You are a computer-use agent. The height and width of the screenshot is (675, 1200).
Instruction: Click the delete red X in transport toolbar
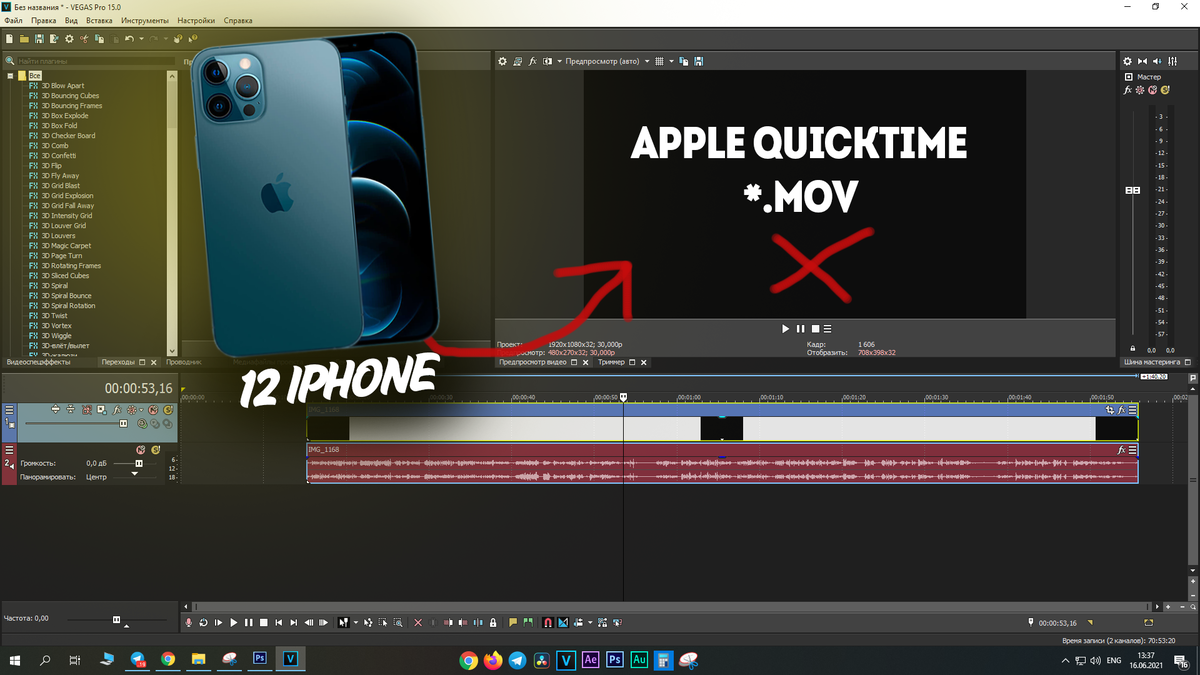click(x=418, y=622)
